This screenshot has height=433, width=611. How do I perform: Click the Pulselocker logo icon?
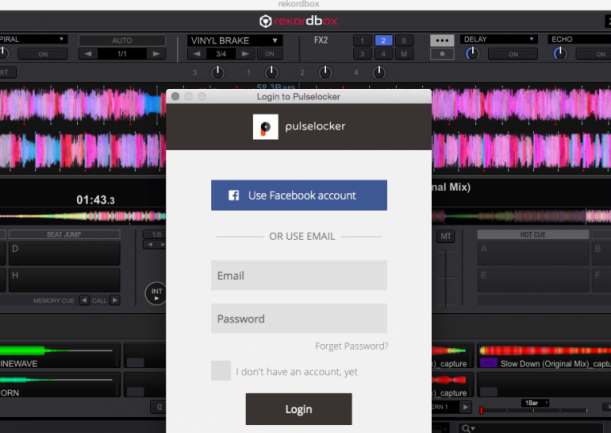(x=264, y=127)
